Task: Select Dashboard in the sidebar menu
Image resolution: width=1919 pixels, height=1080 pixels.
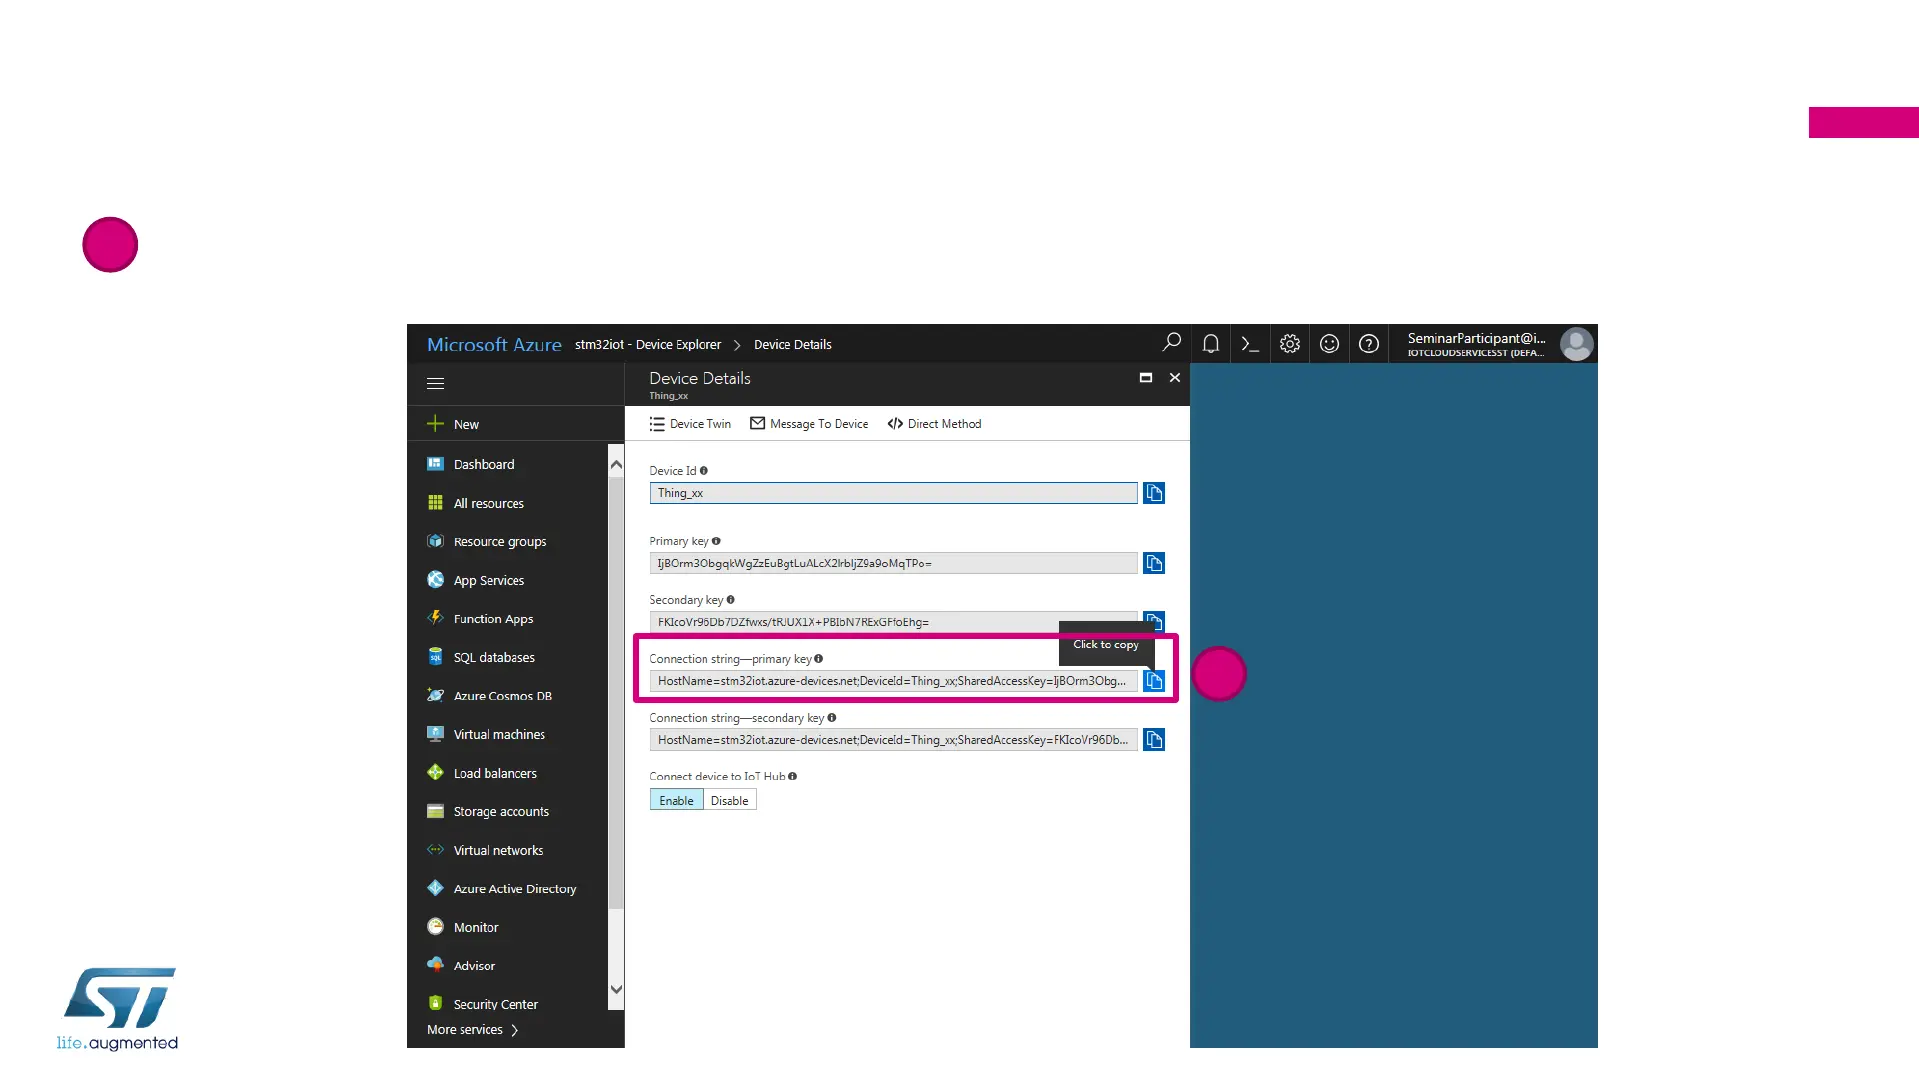Action: (484, 464)
